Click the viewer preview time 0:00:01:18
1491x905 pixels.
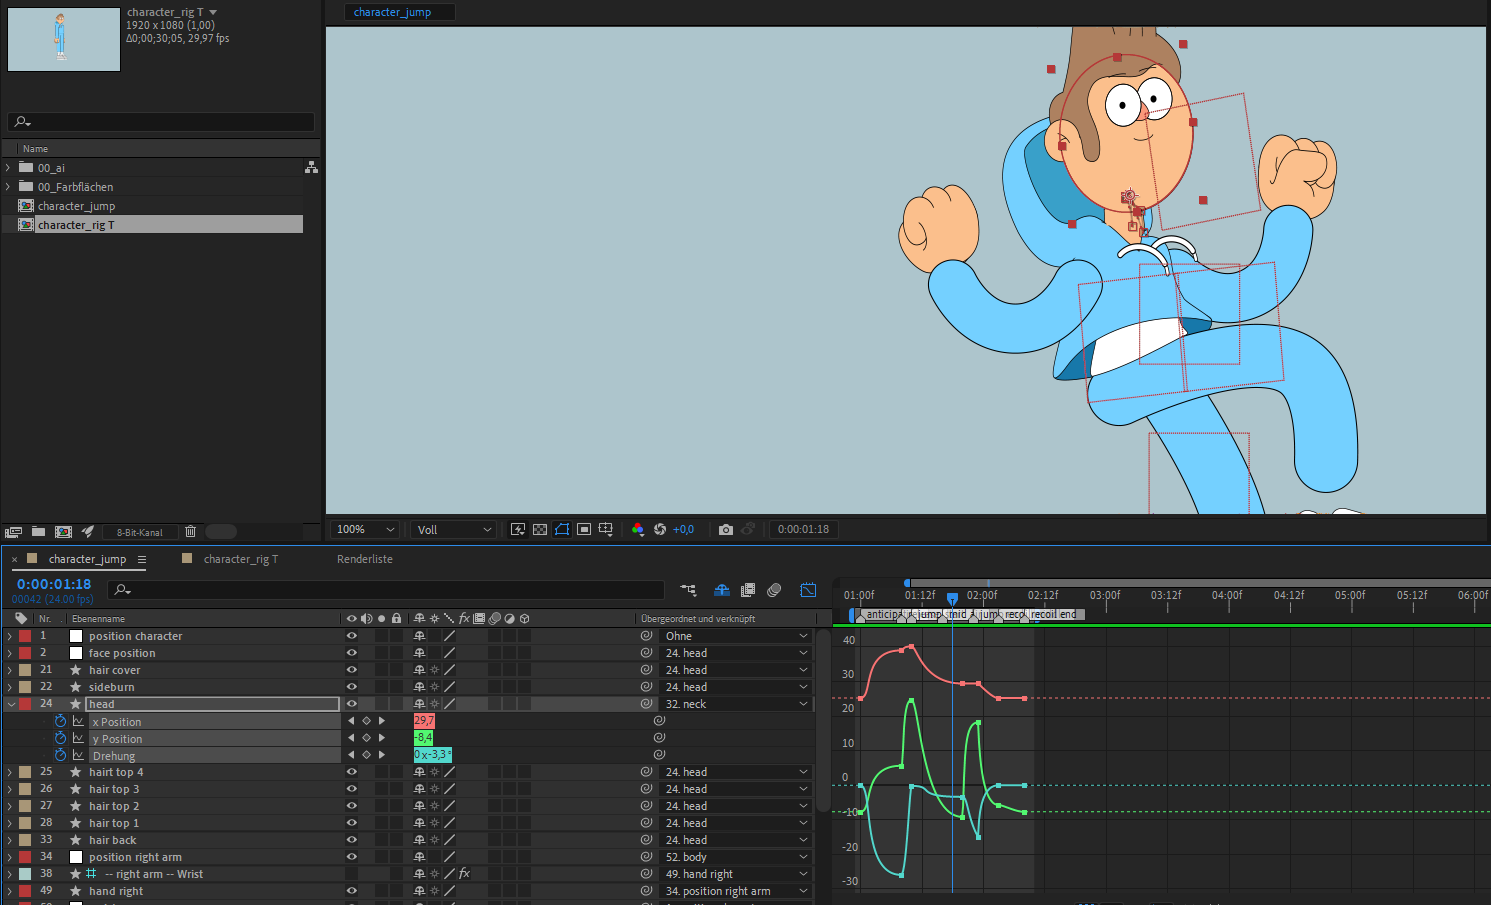point(803,530)
